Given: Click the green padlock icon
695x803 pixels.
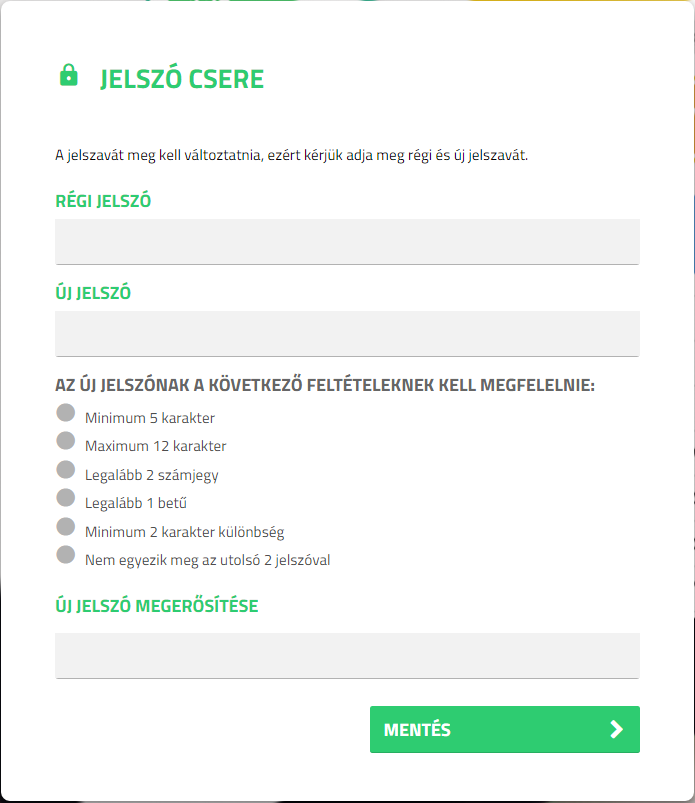Looking at the screenshot, I should point(68,75).
